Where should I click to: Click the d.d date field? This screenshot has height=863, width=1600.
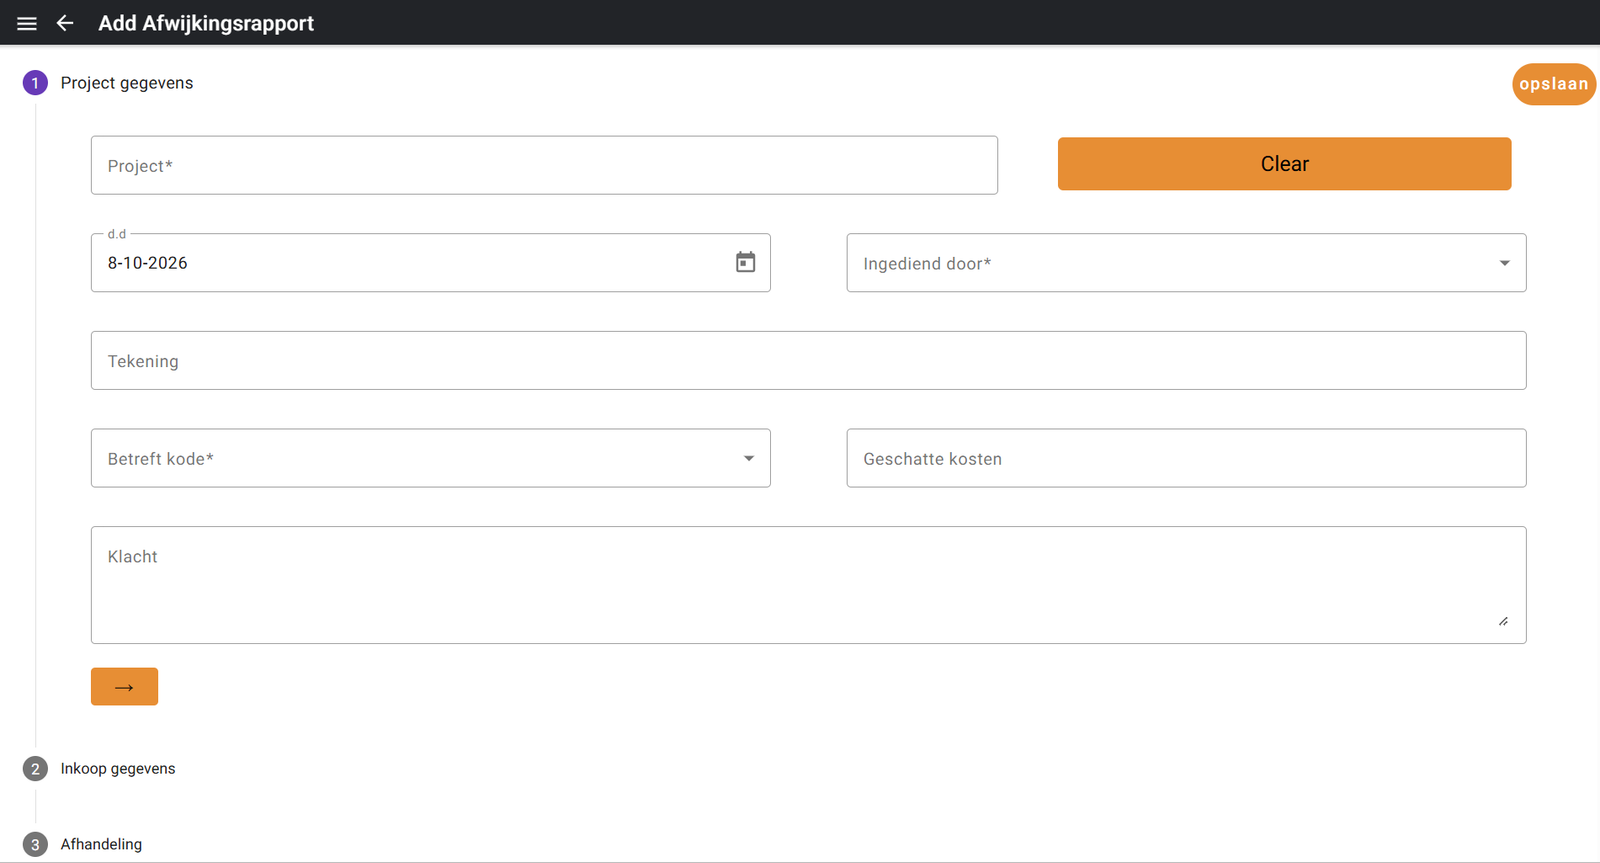point(430,263)
